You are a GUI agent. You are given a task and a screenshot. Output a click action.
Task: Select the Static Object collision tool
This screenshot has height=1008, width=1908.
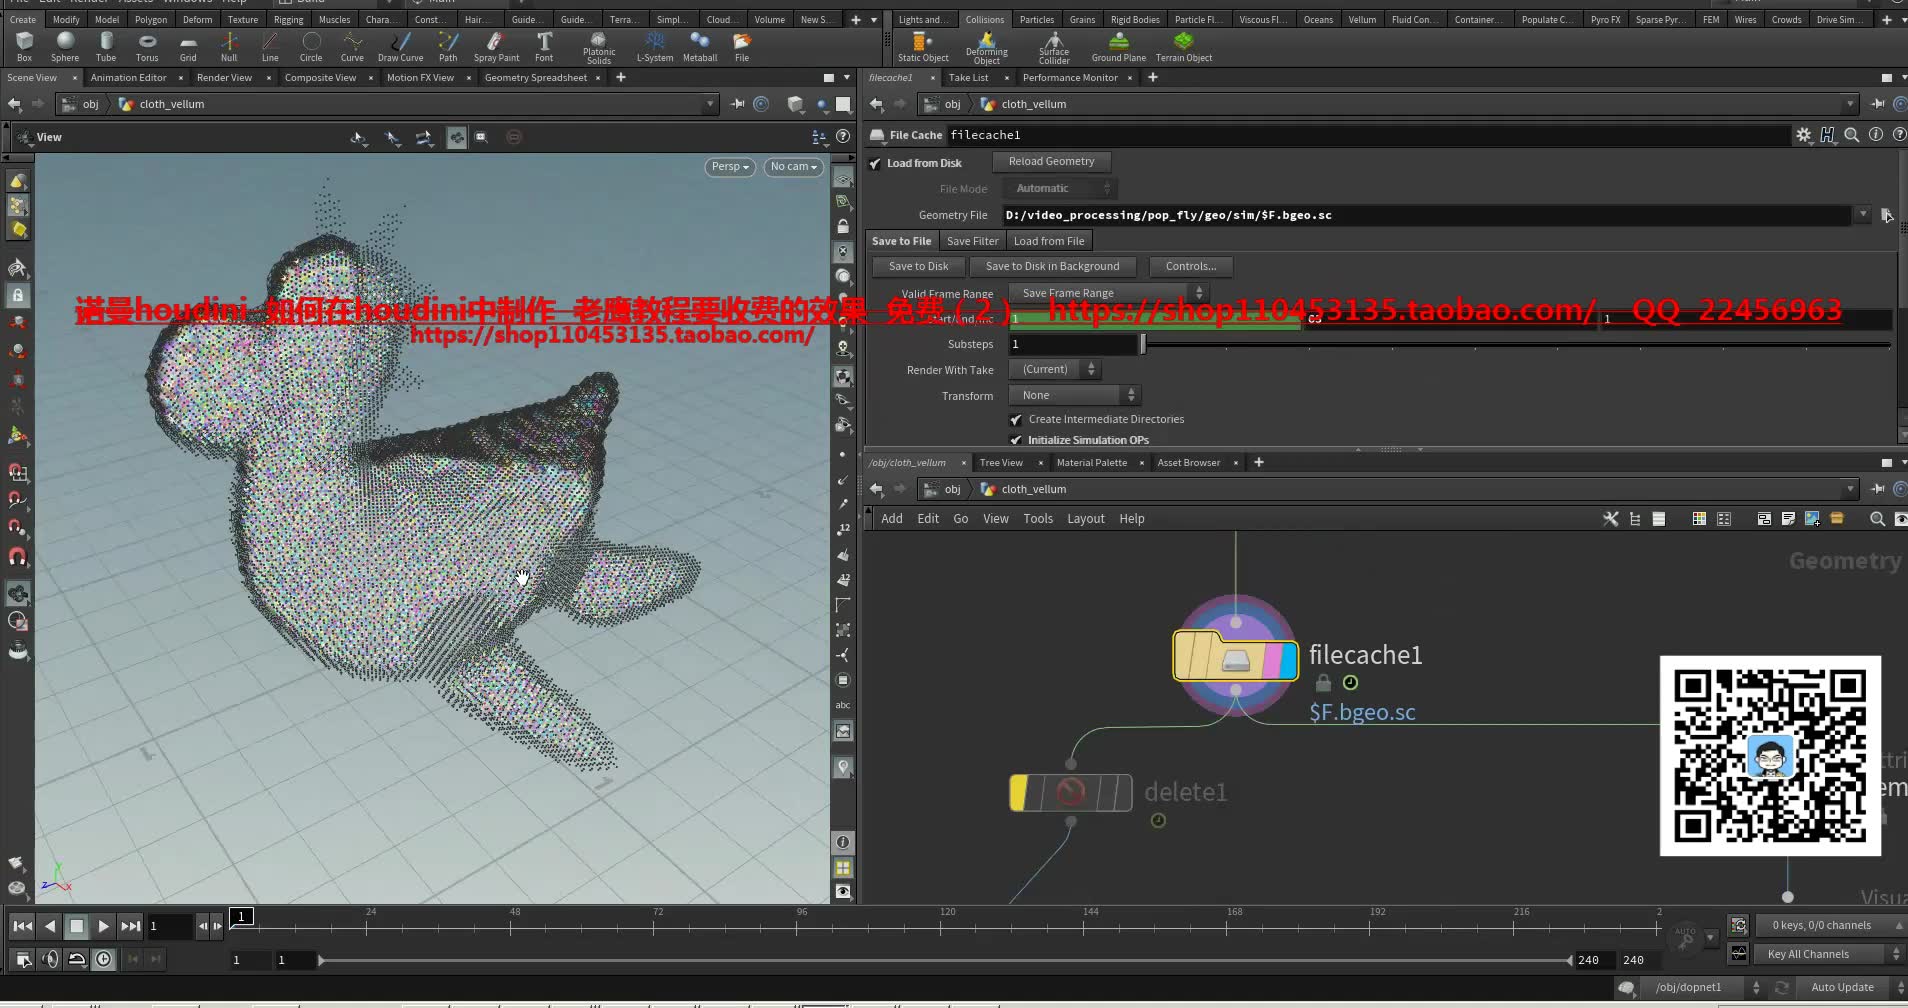pyautogui.click(x=922, y=46)
